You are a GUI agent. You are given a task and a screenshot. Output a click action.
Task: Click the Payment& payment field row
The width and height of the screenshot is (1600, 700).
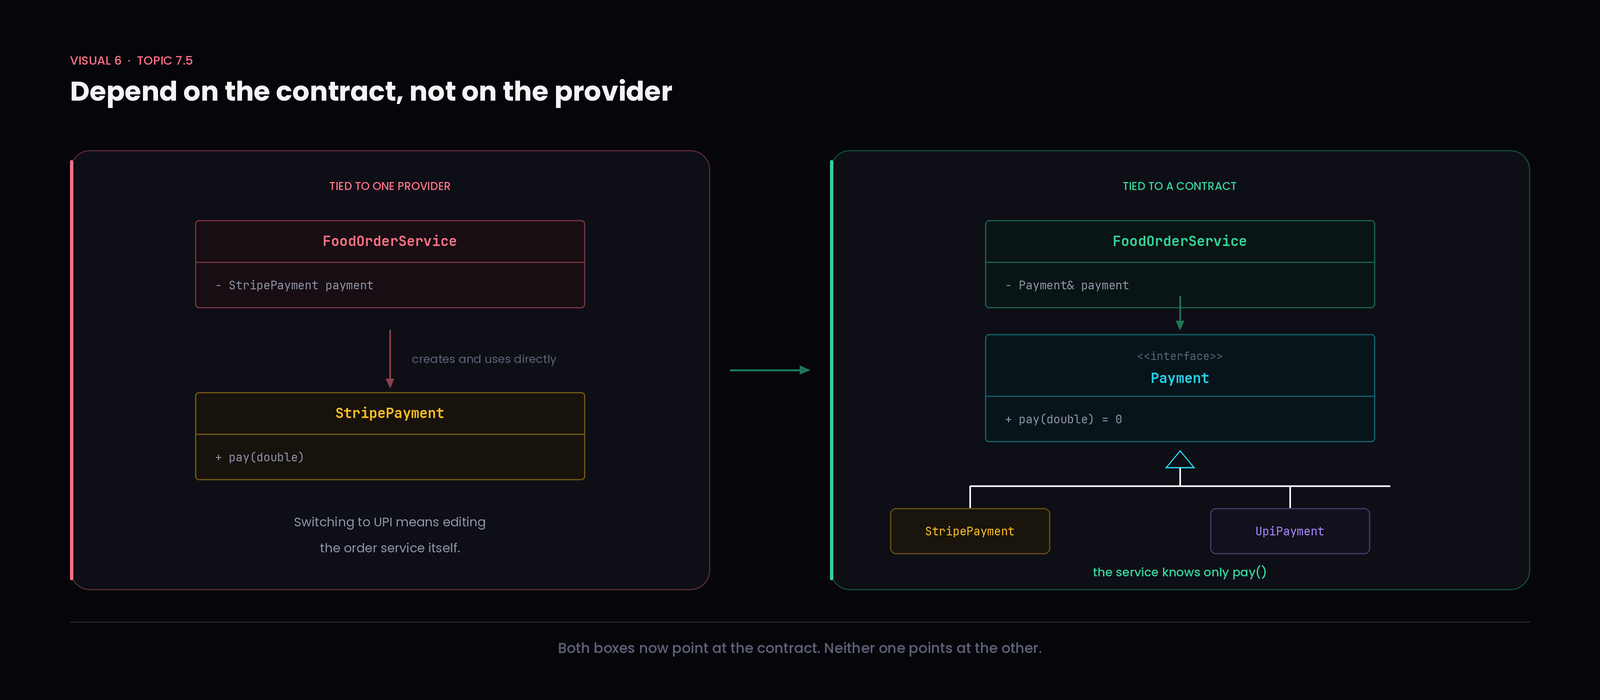tap(1180, 285)
